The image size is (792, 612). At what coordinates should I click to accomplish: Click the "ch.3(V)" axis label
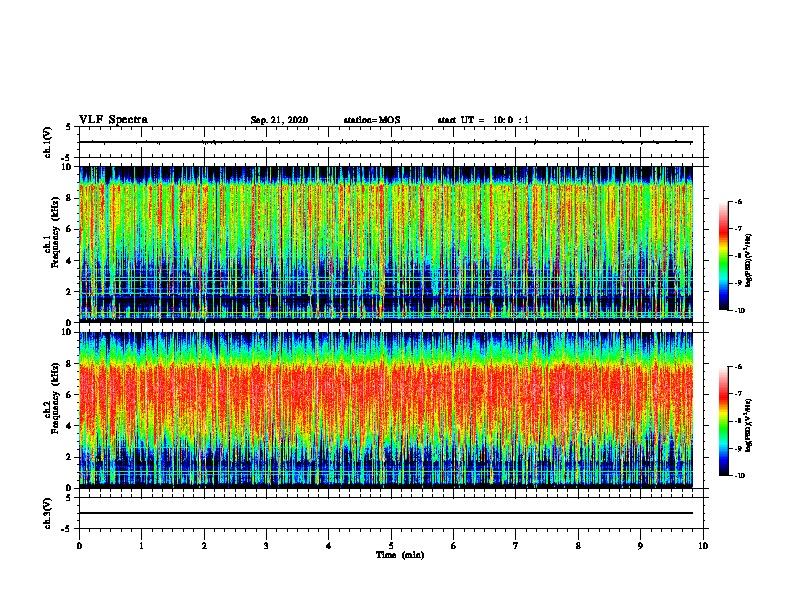48,513
